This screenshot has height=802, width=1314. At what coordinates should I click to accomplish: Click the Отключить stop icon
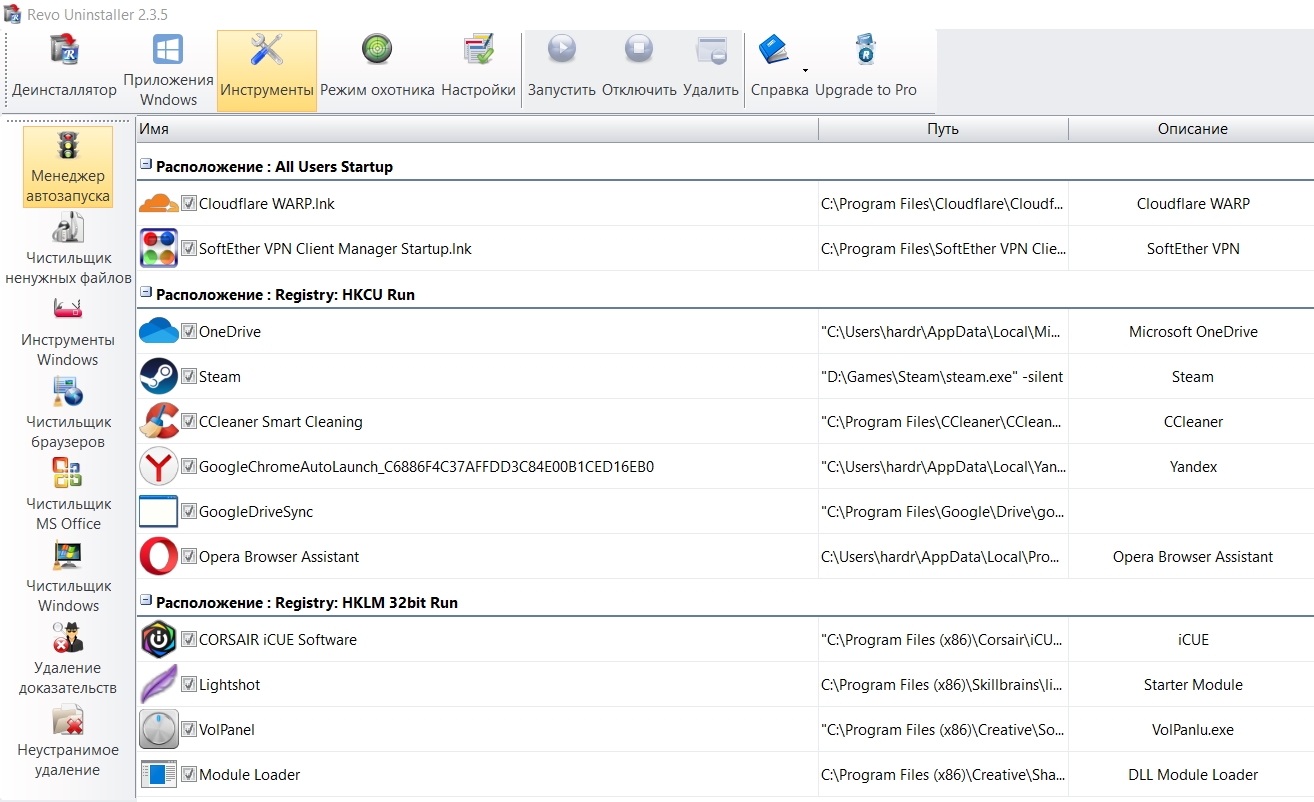[x=639, y=49]
